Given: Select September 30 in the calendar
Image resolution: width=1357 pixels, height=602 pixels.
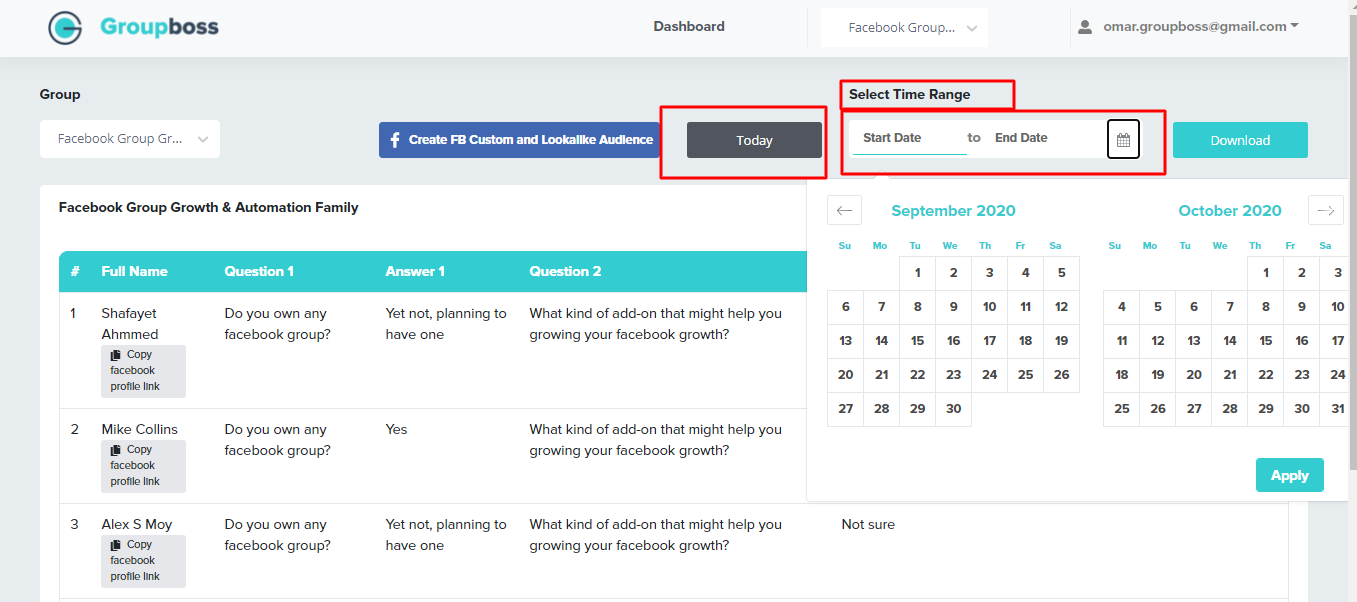Looking at the screenshot, I should tap(953, 409).
